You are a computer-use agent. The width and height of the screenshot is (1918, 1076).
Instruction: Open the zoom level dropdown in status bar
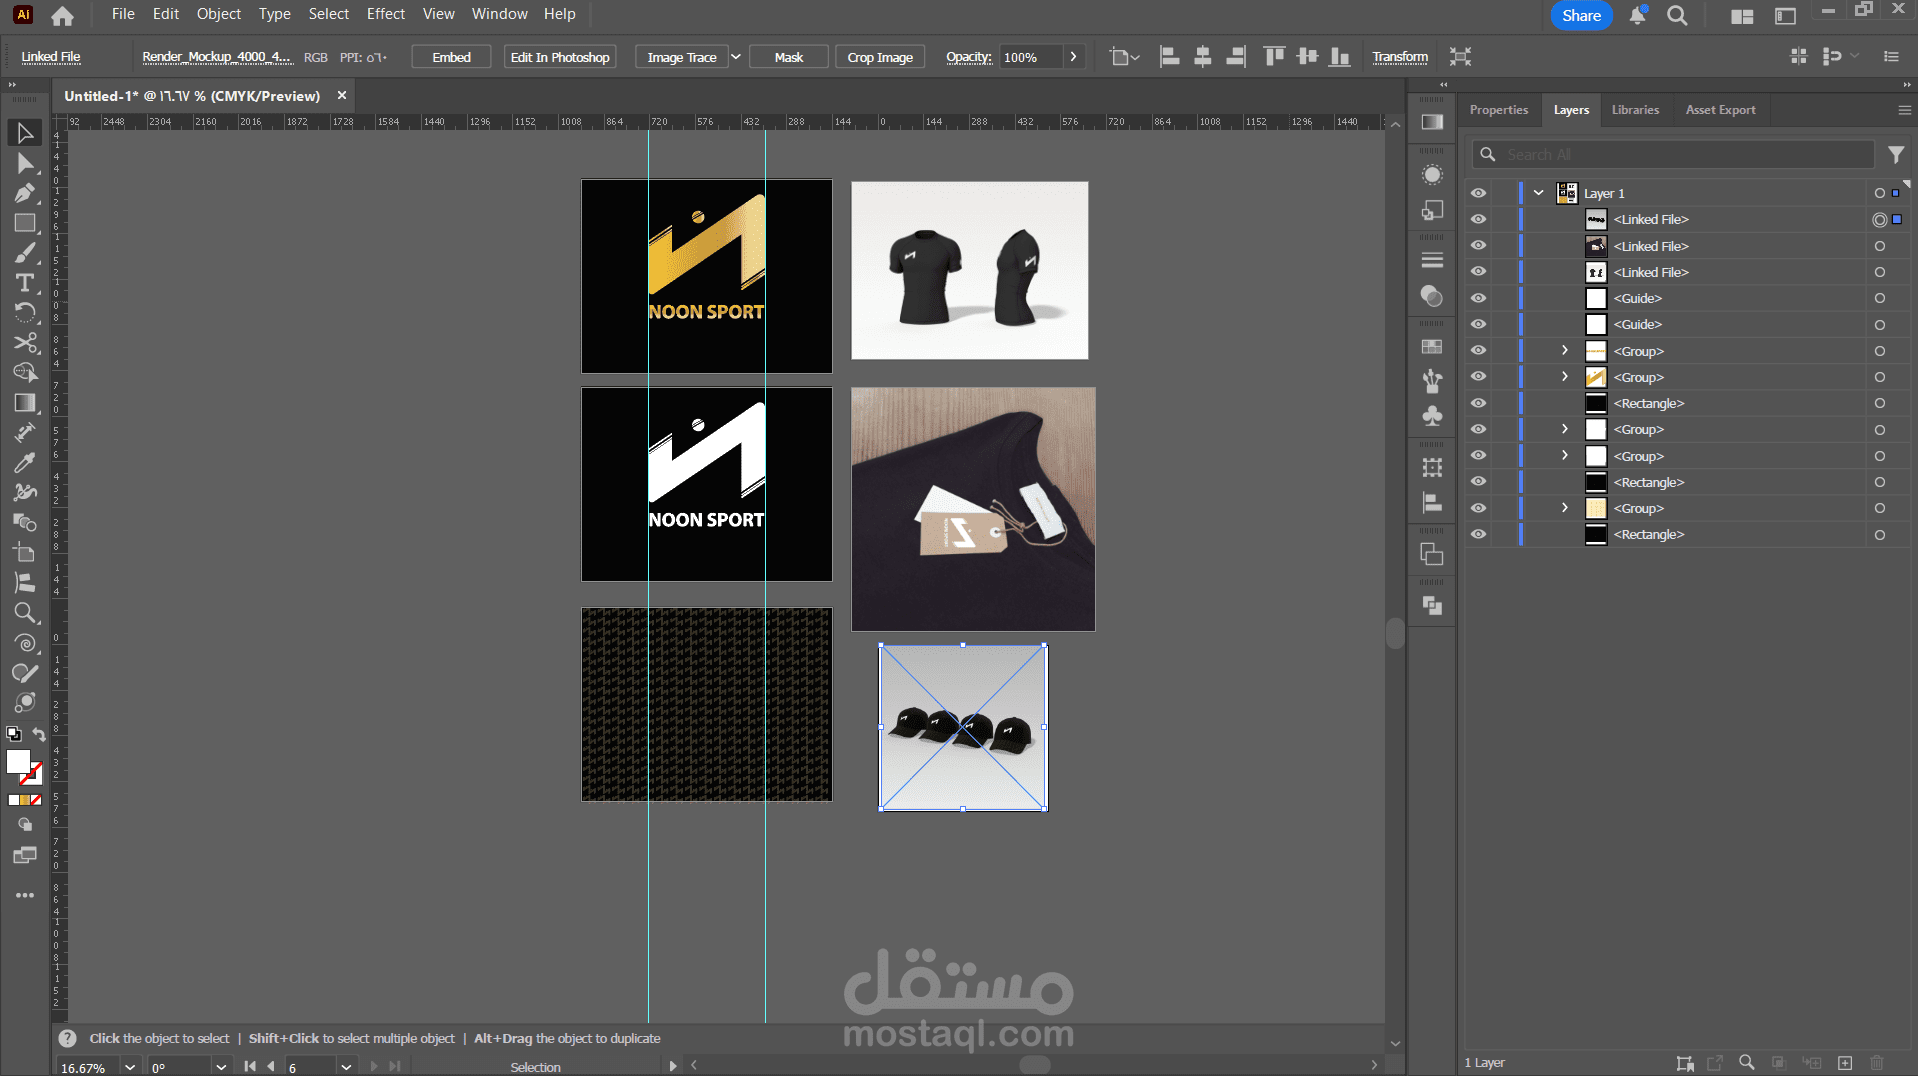click(130, 1067)
